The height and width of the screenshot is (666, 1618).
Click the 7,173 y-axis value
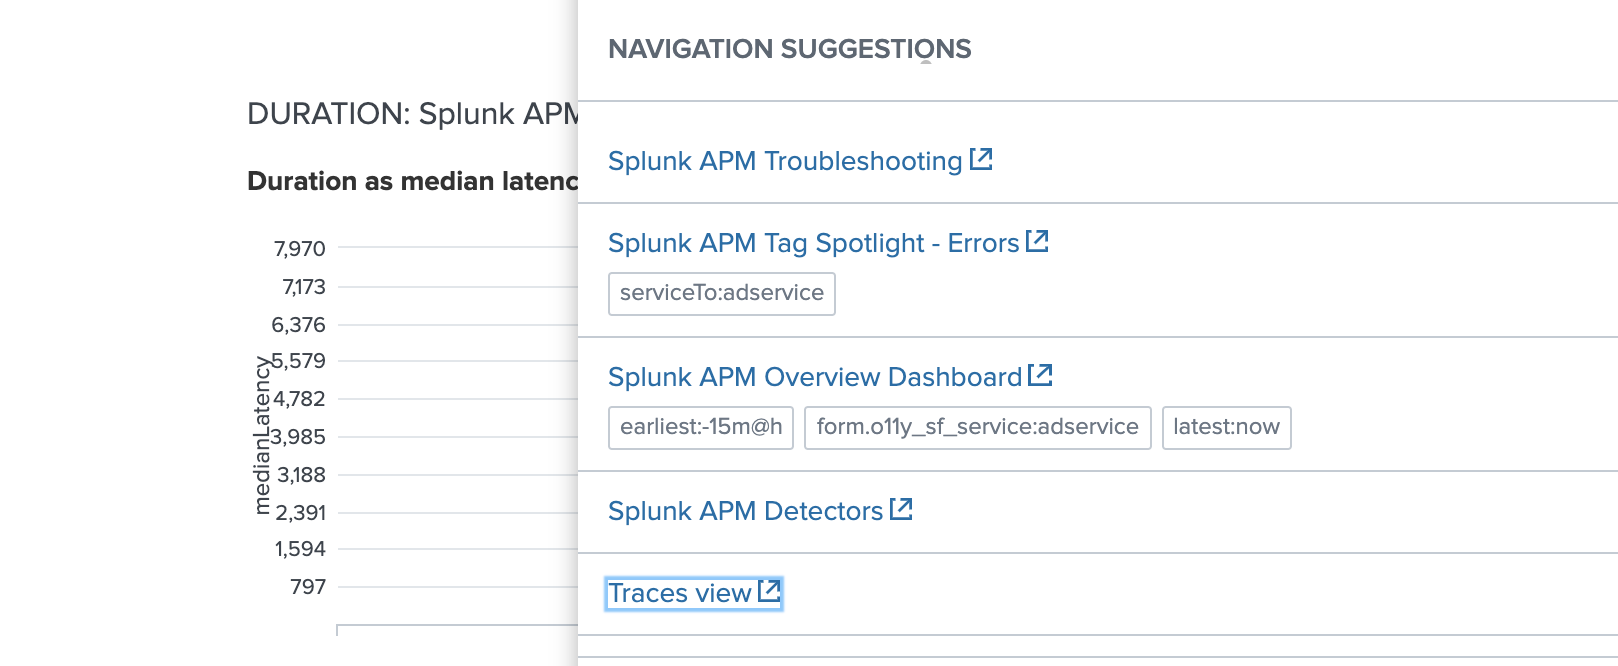(304, 287)
